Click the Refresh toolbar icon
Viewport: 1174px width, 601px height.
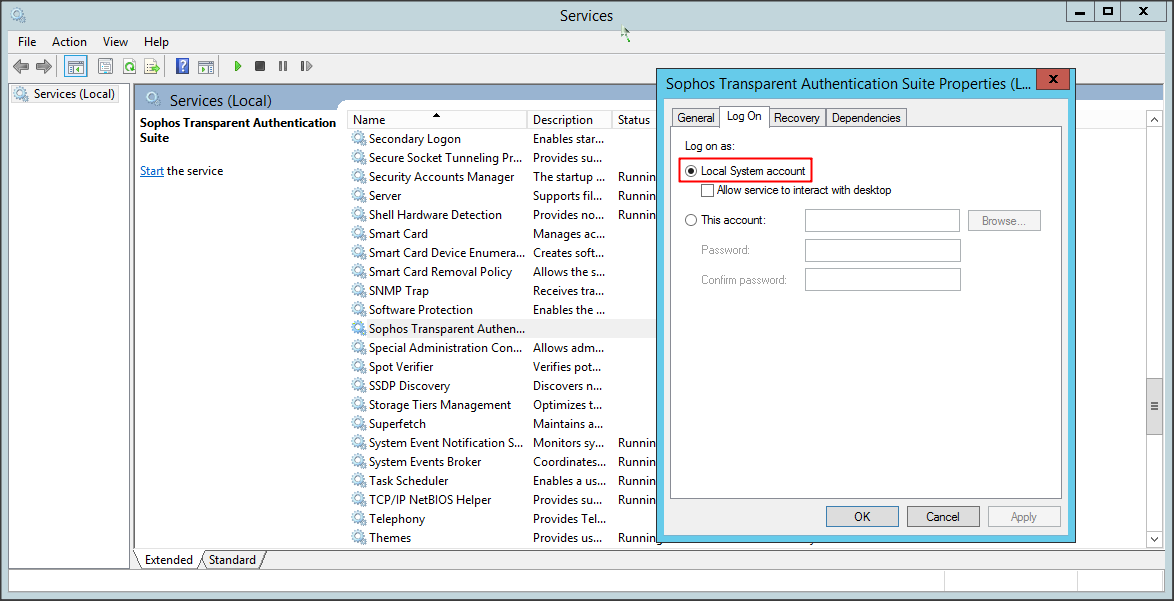tap(129, 66)
